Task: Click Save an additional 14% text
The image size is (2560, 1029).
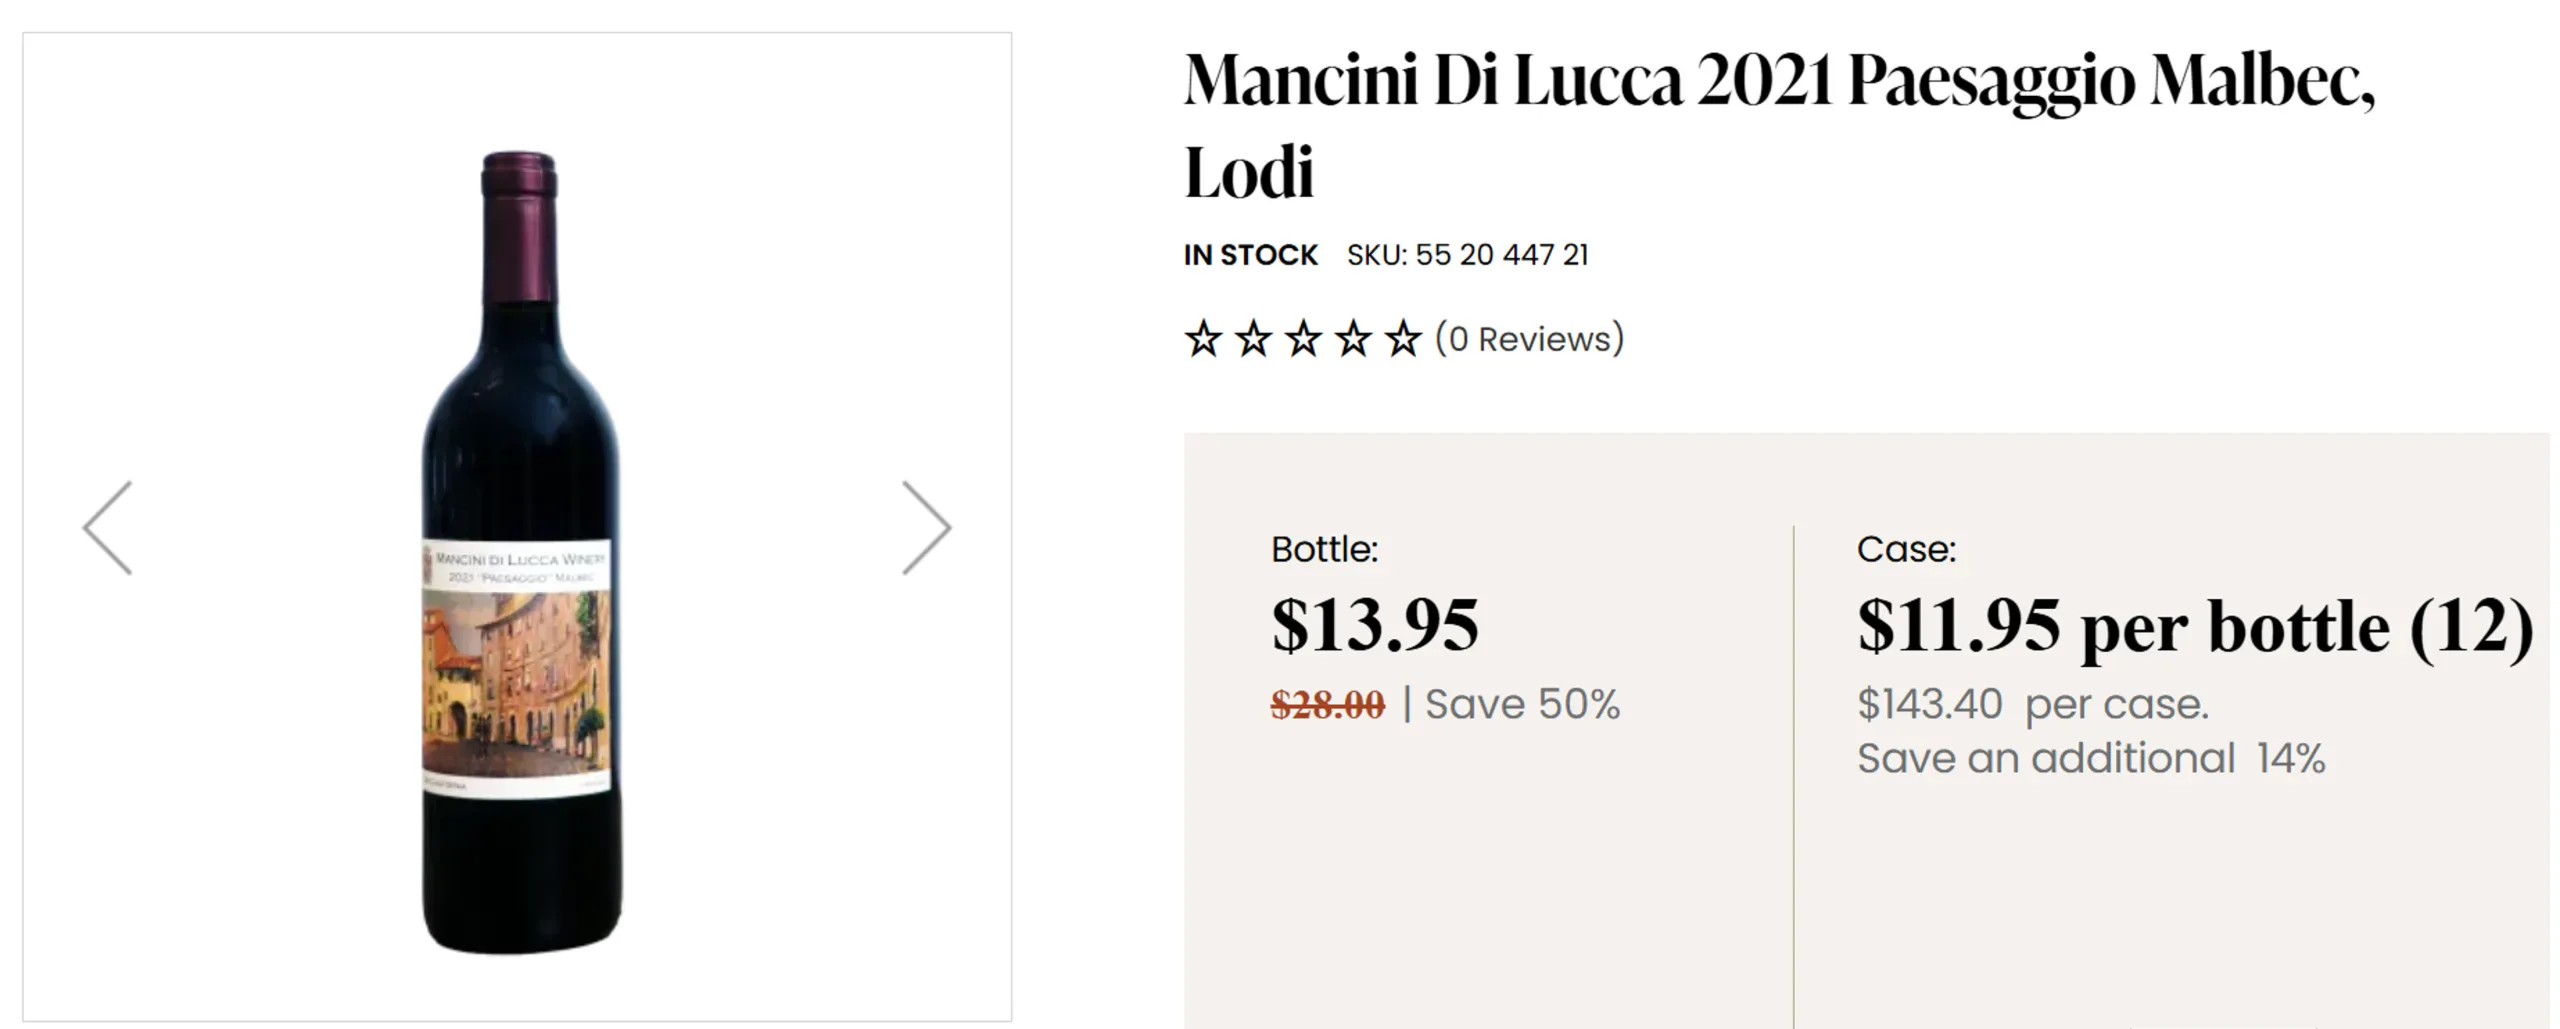Action: click(2091, 758)
